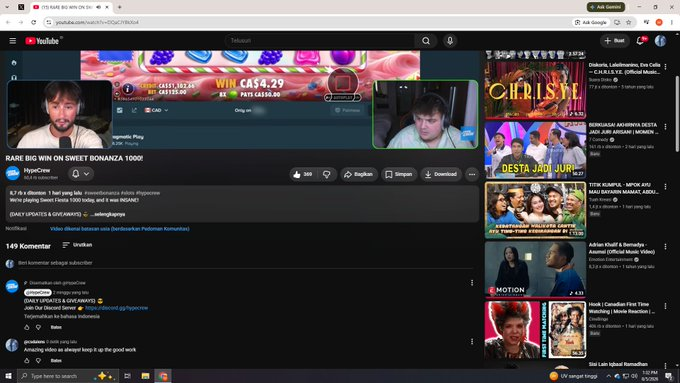Viewport: 680px width, 383px height.
Task: Open options for the C.H.R.I.S.Y.E. recommended video
Action: click(665, 67)
